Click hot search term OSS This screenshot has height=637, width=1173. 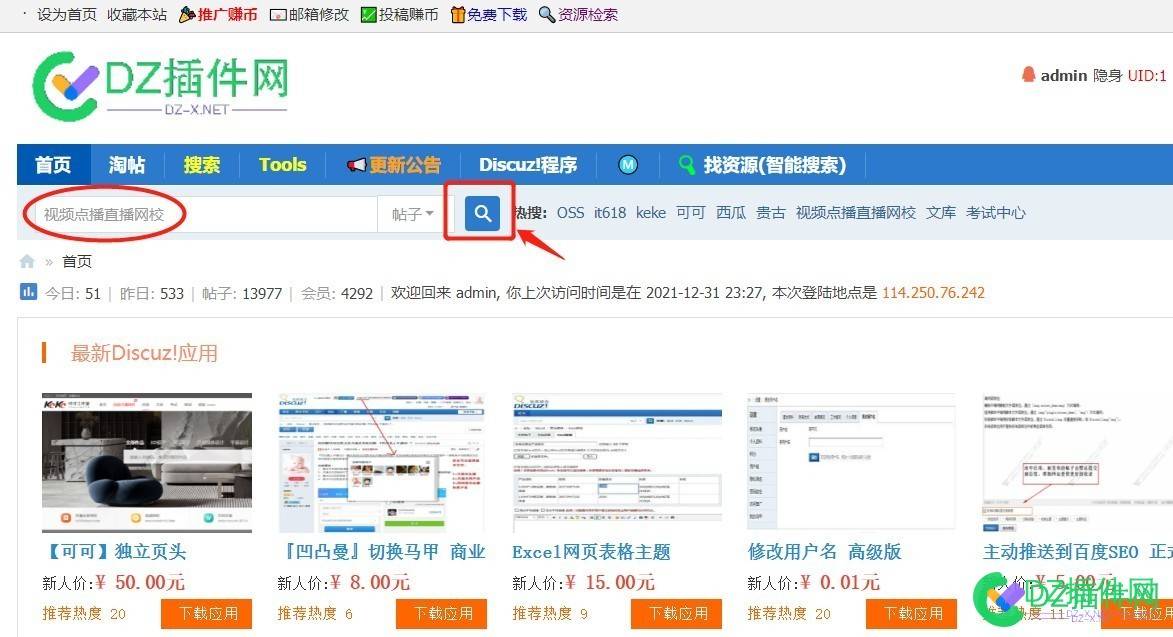[x=570, y=213]
